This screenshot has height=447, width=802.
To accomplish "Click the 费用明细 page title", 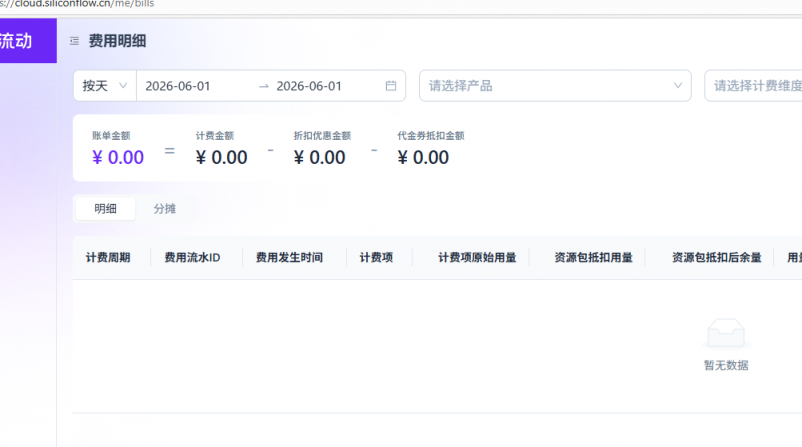I will (118, 41).
